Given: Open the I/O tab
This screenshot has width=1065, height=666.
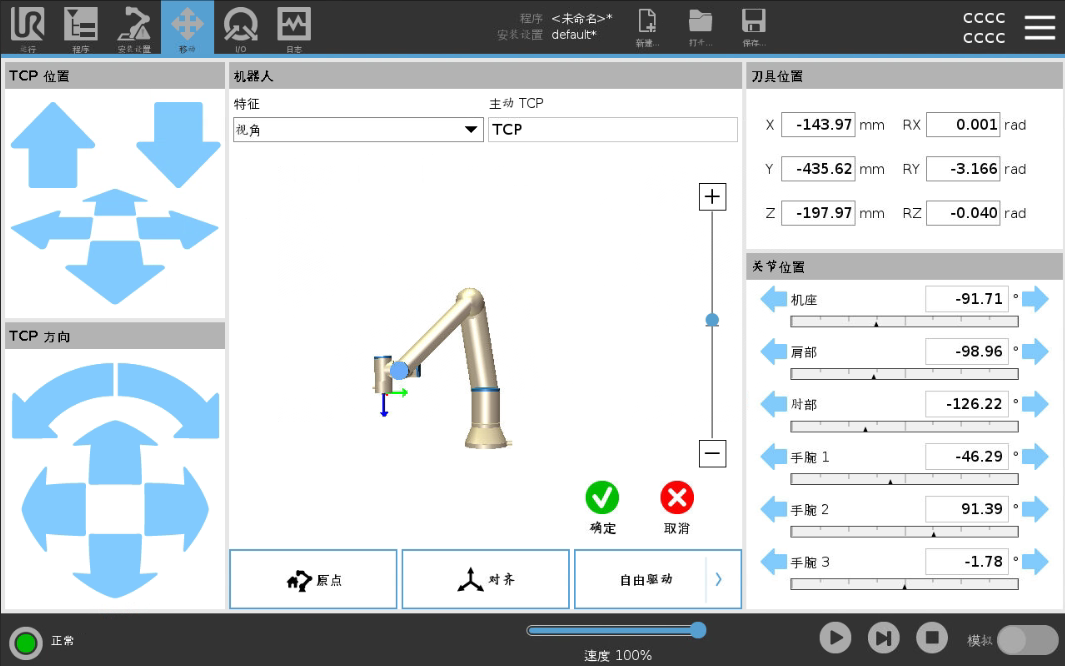Looking at the screenshot, I should pos(240,27).
